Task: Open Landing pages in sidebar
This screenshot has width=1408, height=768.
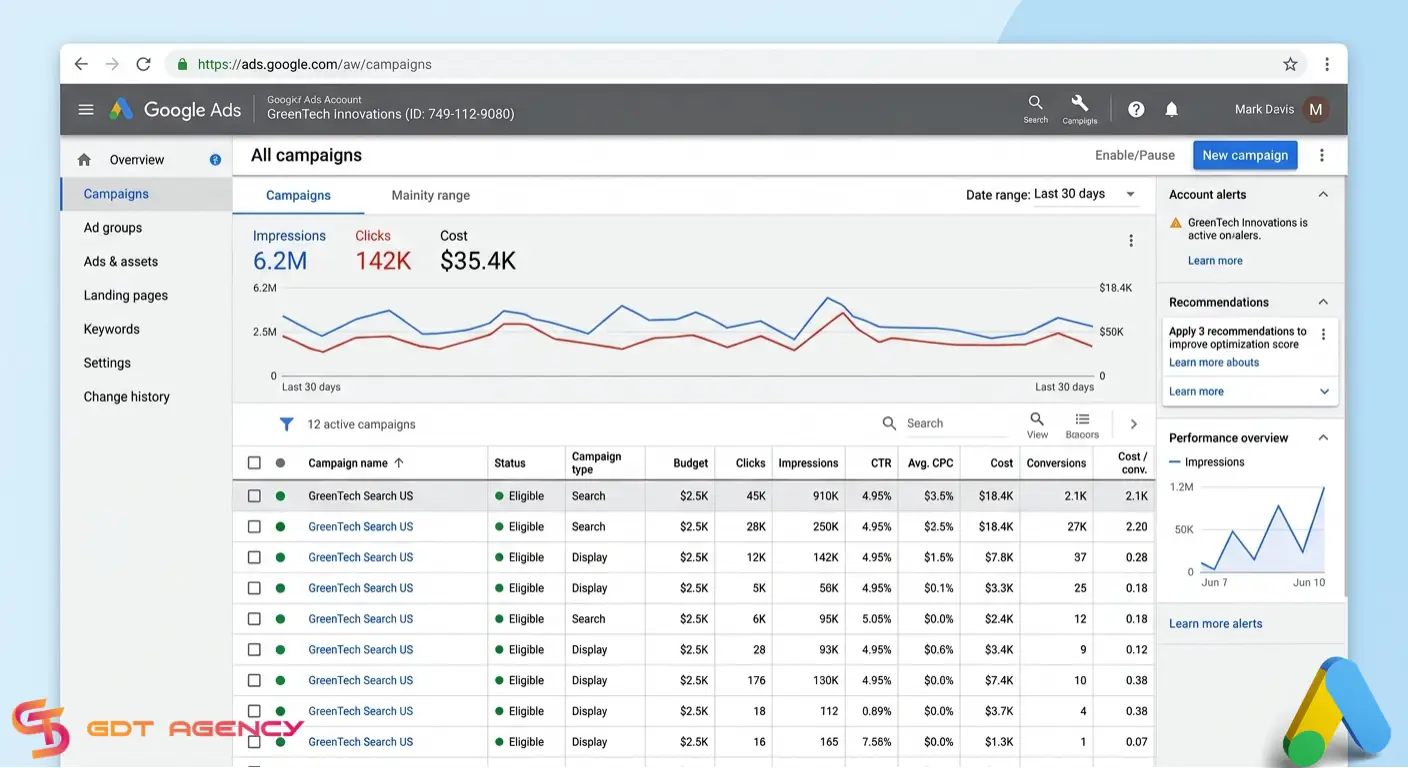Action: pos(126,296)
